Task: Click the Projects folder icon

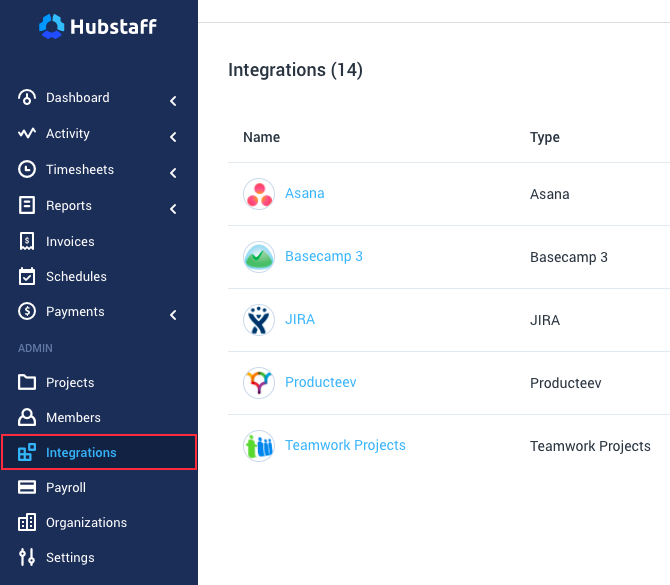Action: [27, 382]
